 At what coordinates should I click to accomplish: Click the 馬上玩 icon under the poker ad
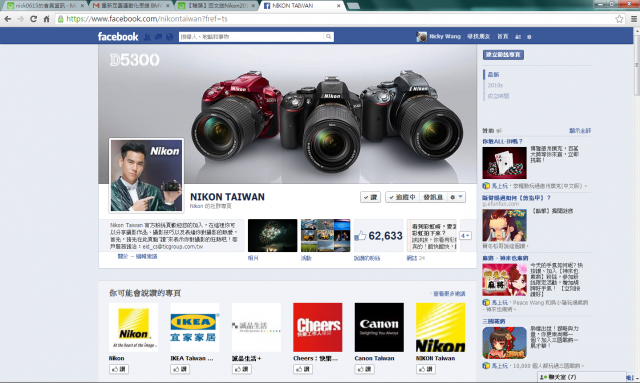(x=486, y=186)
